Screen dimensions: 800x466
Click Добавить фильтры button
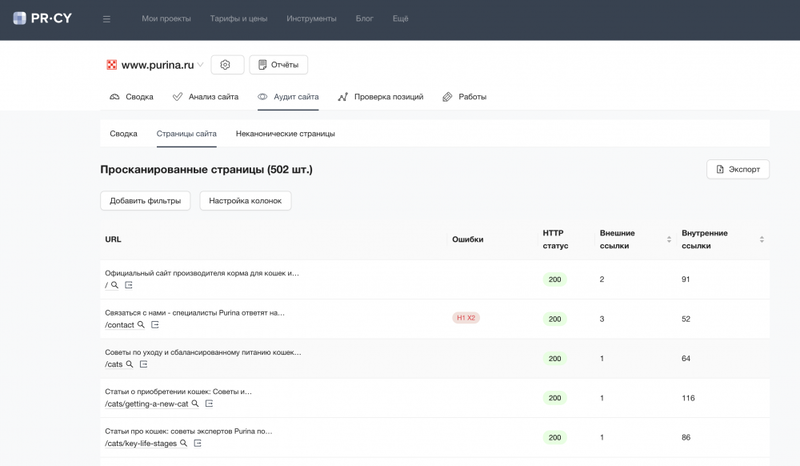point(145,201)
